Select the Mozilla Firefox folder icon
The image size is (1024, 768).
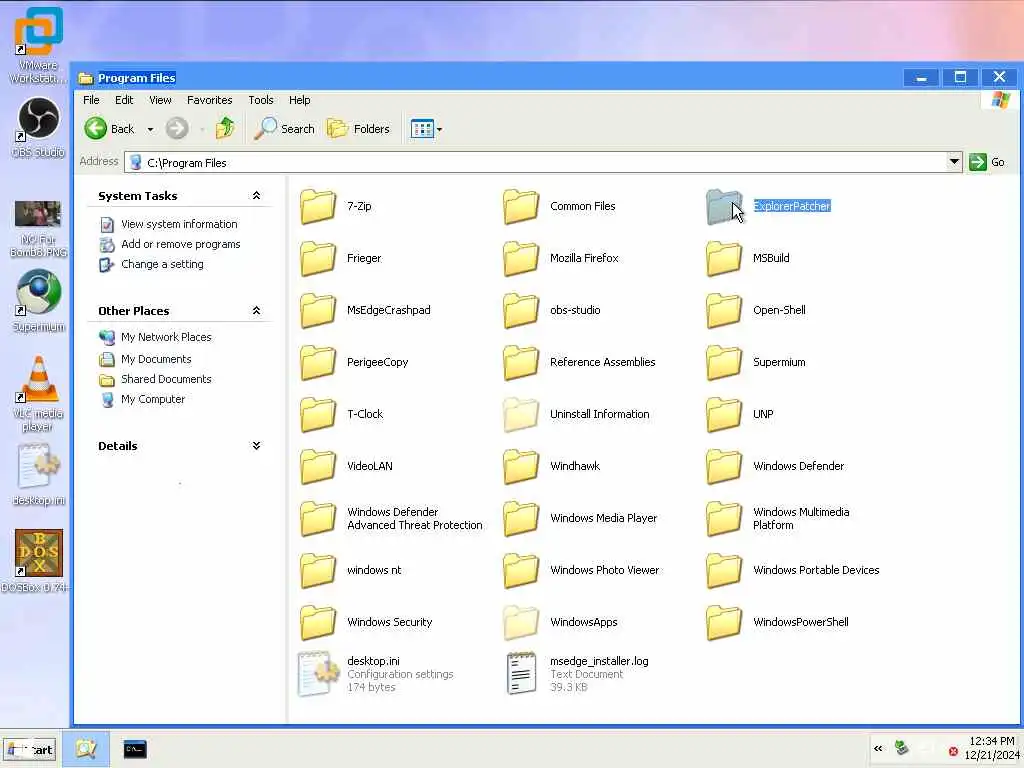(x=521, y=258)
